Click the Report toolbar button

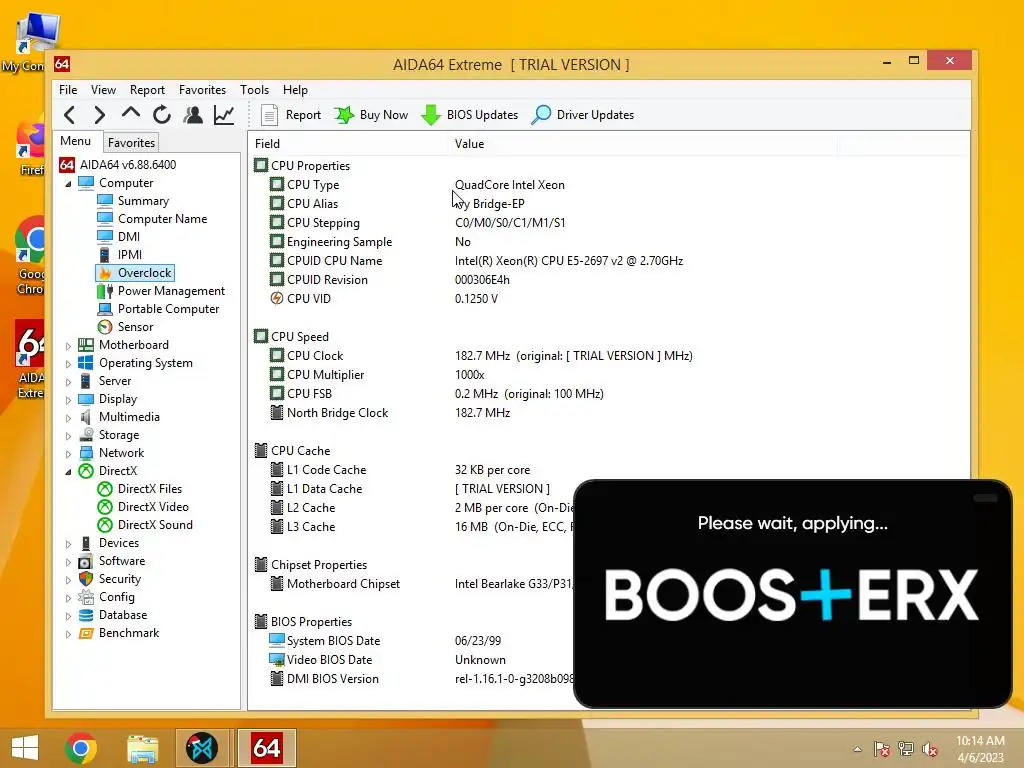tap(291, 115)
